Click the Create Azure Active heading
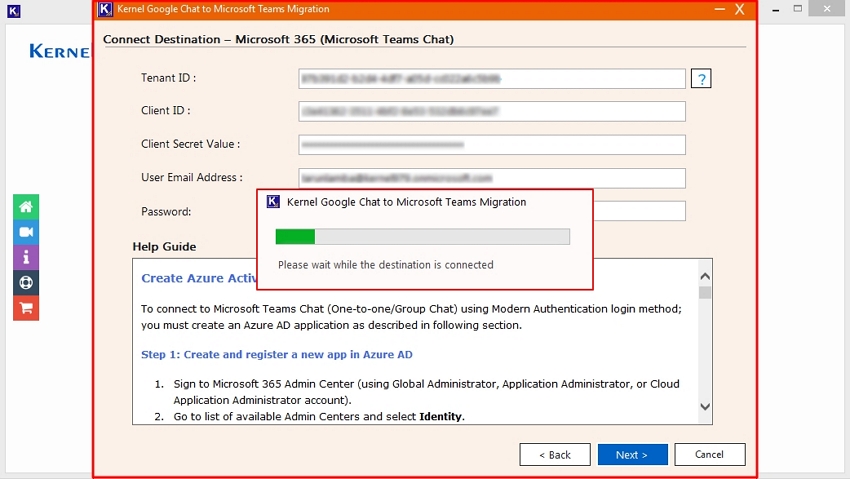This screenshot has width=850, height=479. [198, 278]
